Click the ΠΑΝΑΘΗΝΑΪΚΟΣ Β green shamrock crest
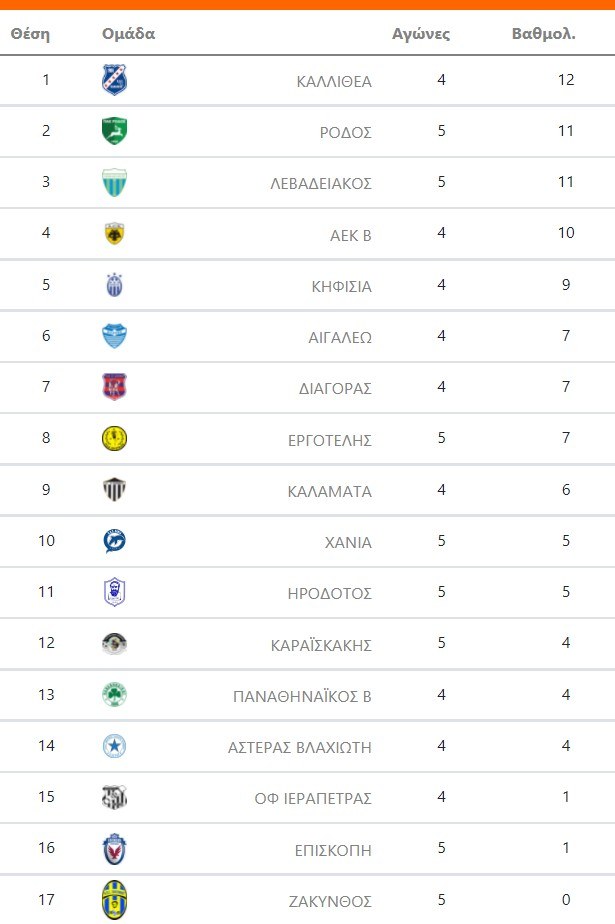 pyautogui.click(x=115, y=695)
